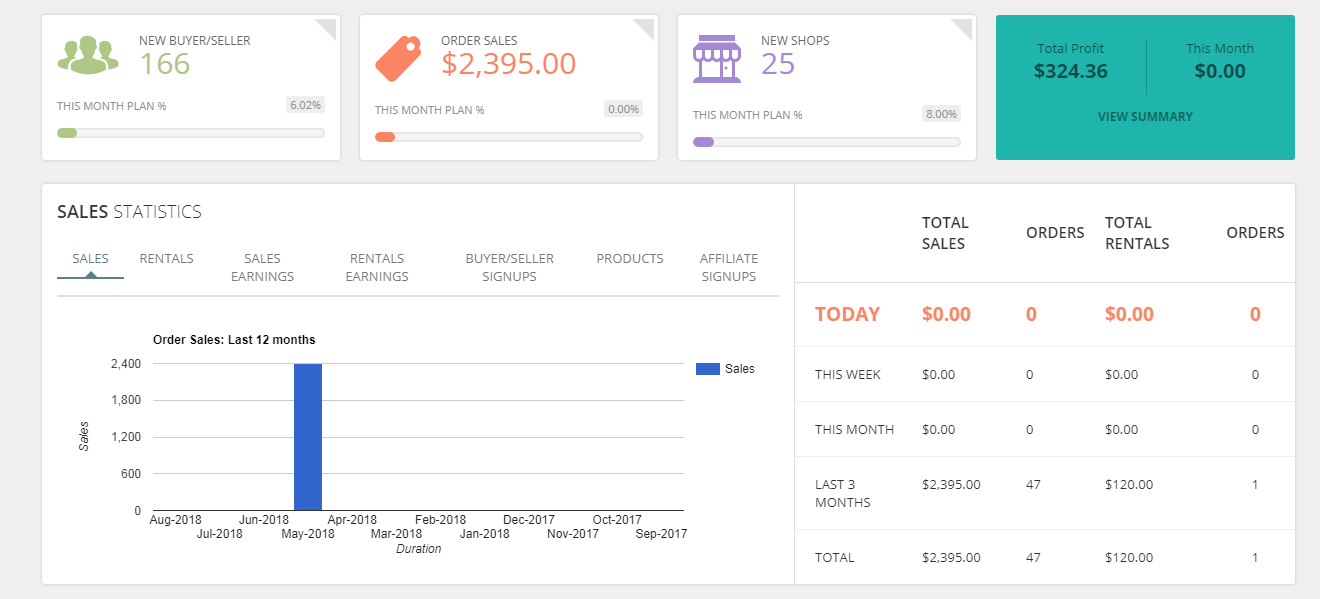
Task: Switch to Buyer/Seller Signups tab
Action: pos(509,267)
